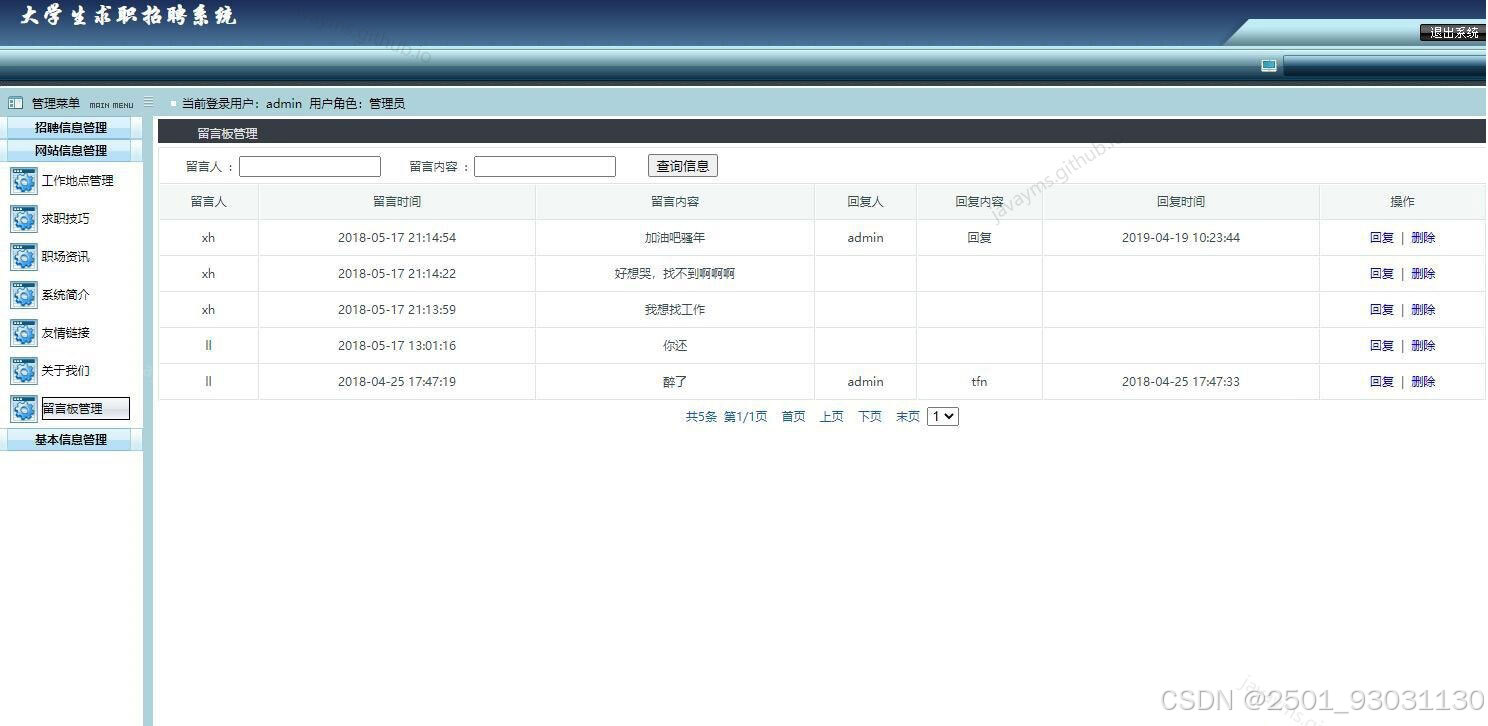Screen dimensions: 1488x726
Task: Click message text 我想找工作
Action: pos(675,310)
